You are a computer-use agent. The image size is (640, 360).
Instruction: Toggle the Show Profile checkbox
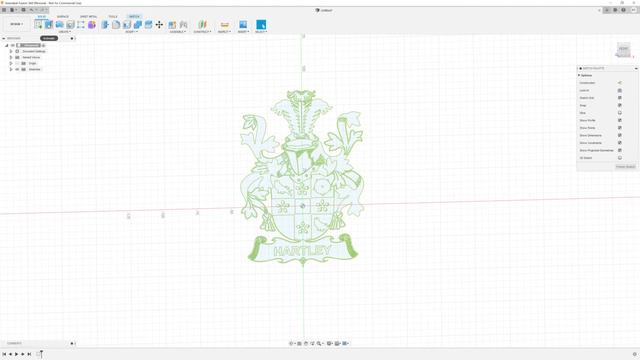coord(620,120)
